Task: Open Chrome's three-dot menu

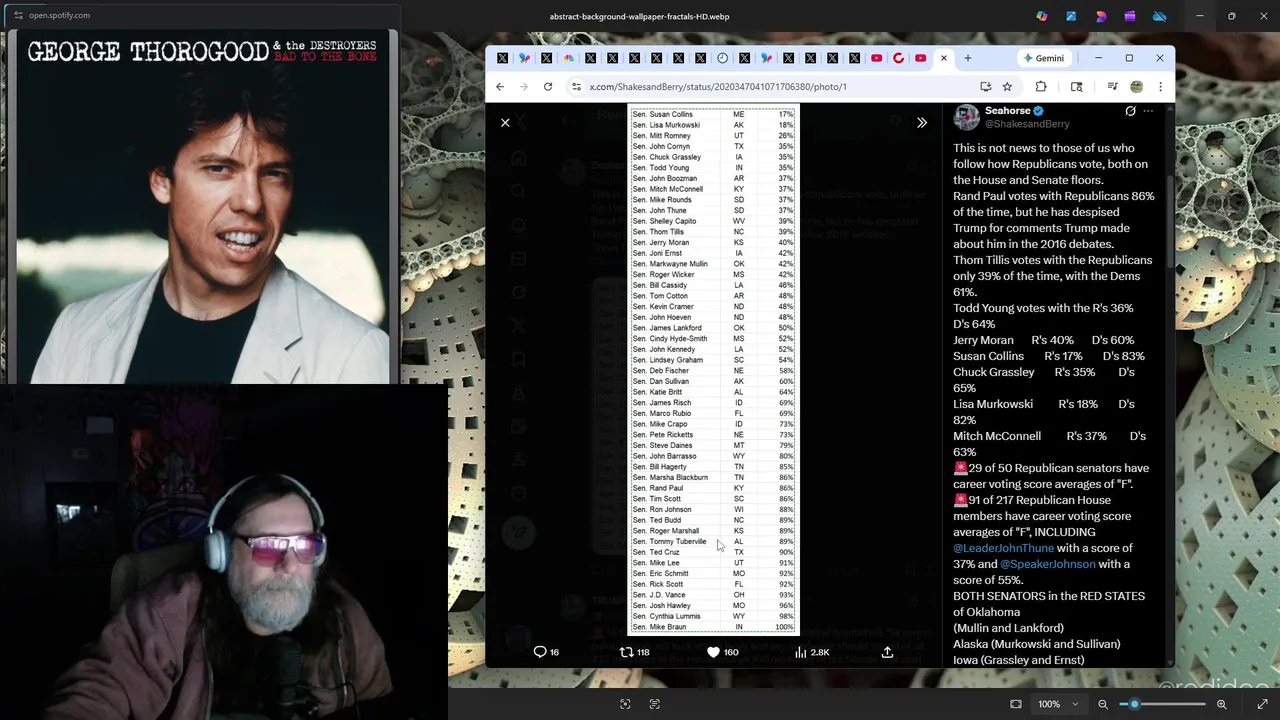Action: (1160, 87)
